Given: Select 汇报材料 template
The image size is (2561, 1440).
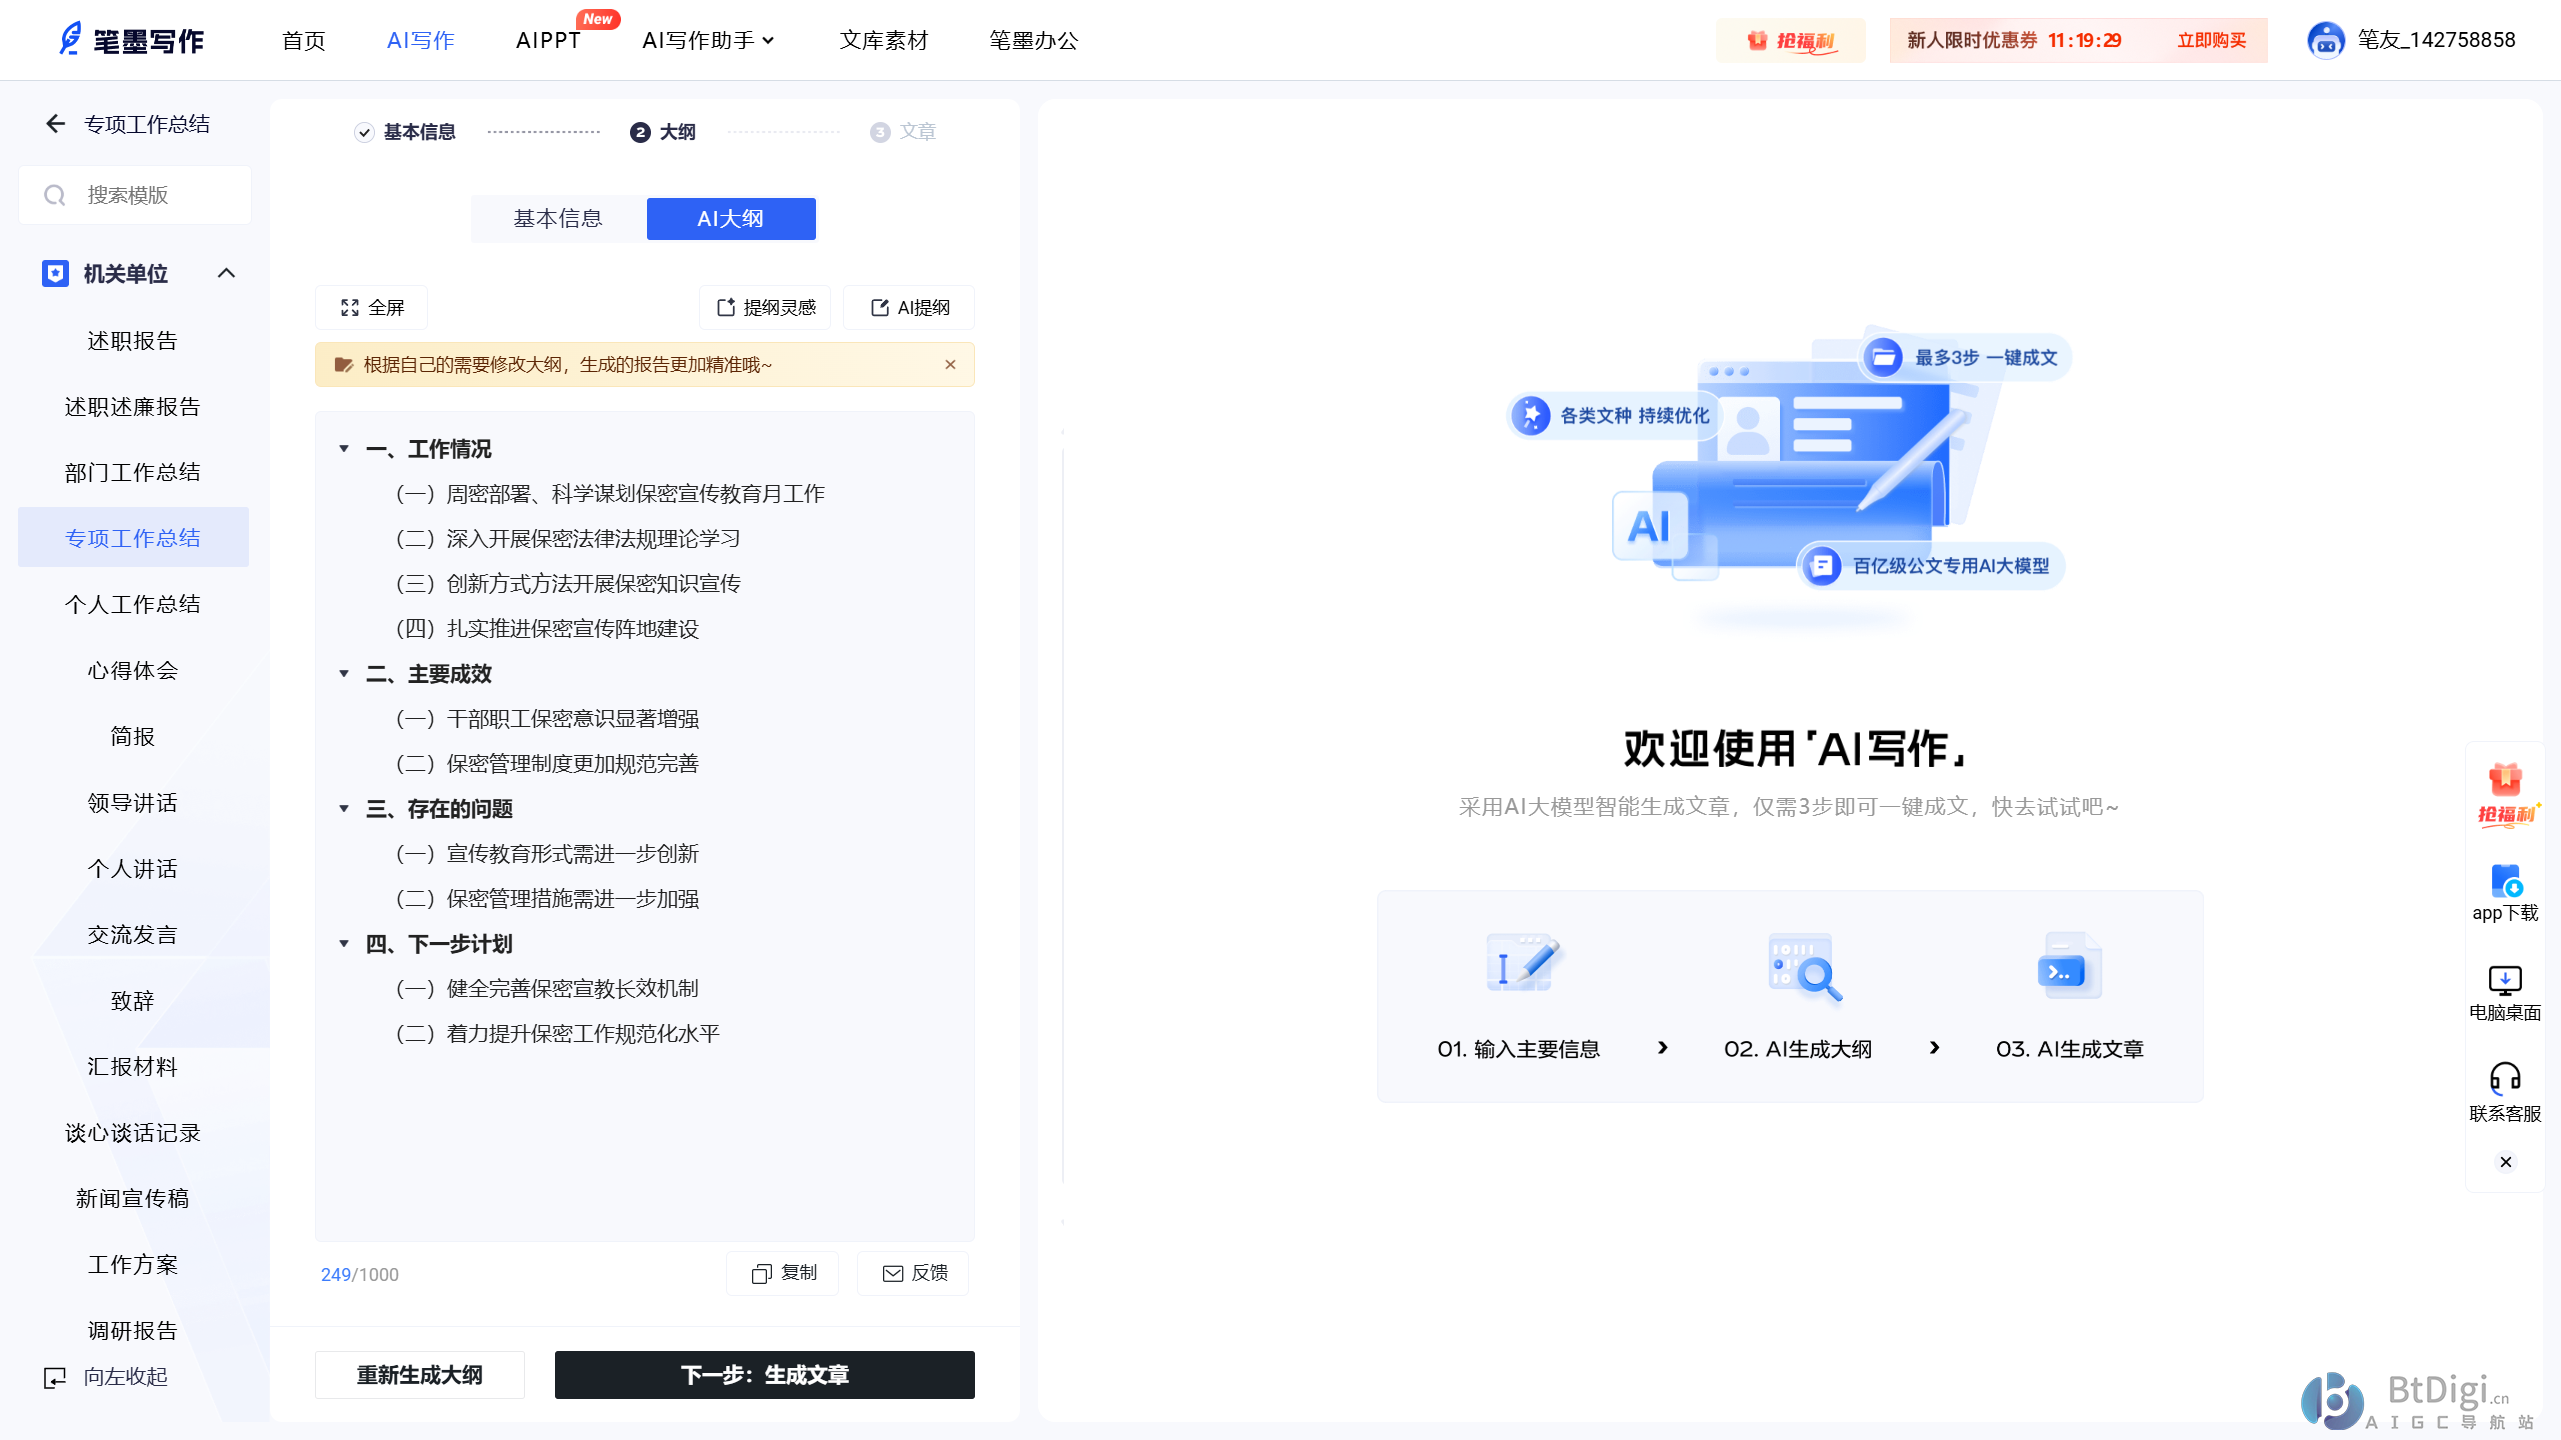Looking at the screenshot, I should 133,1067.
